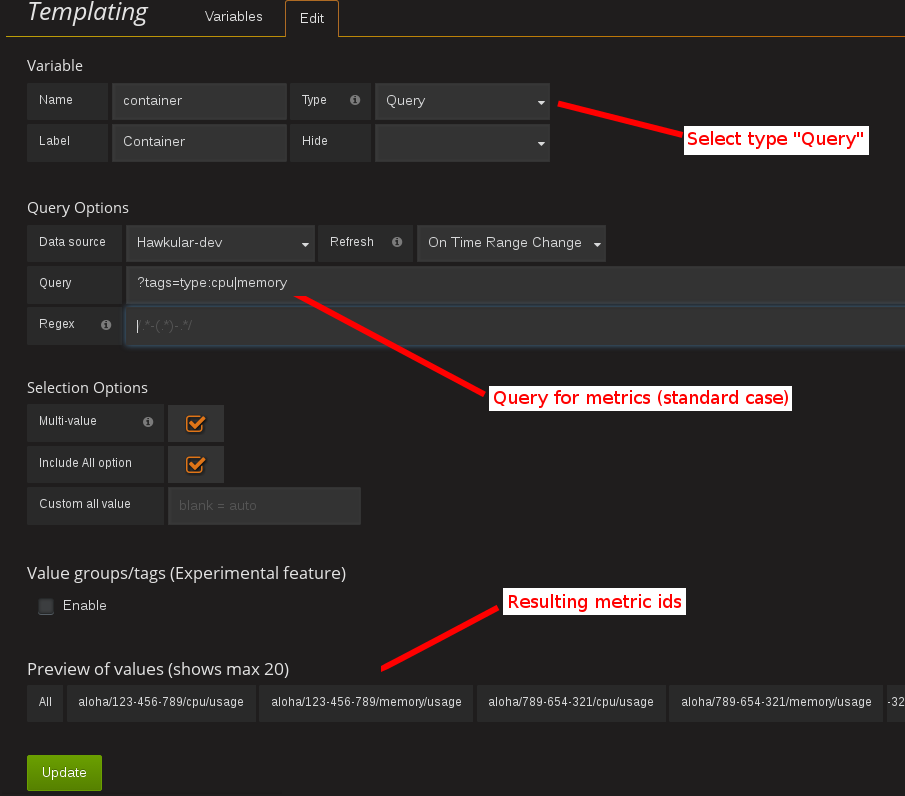Click the Query Options heading
The height and width of the screenshot is (796, 905).
[x=78, y=208]
